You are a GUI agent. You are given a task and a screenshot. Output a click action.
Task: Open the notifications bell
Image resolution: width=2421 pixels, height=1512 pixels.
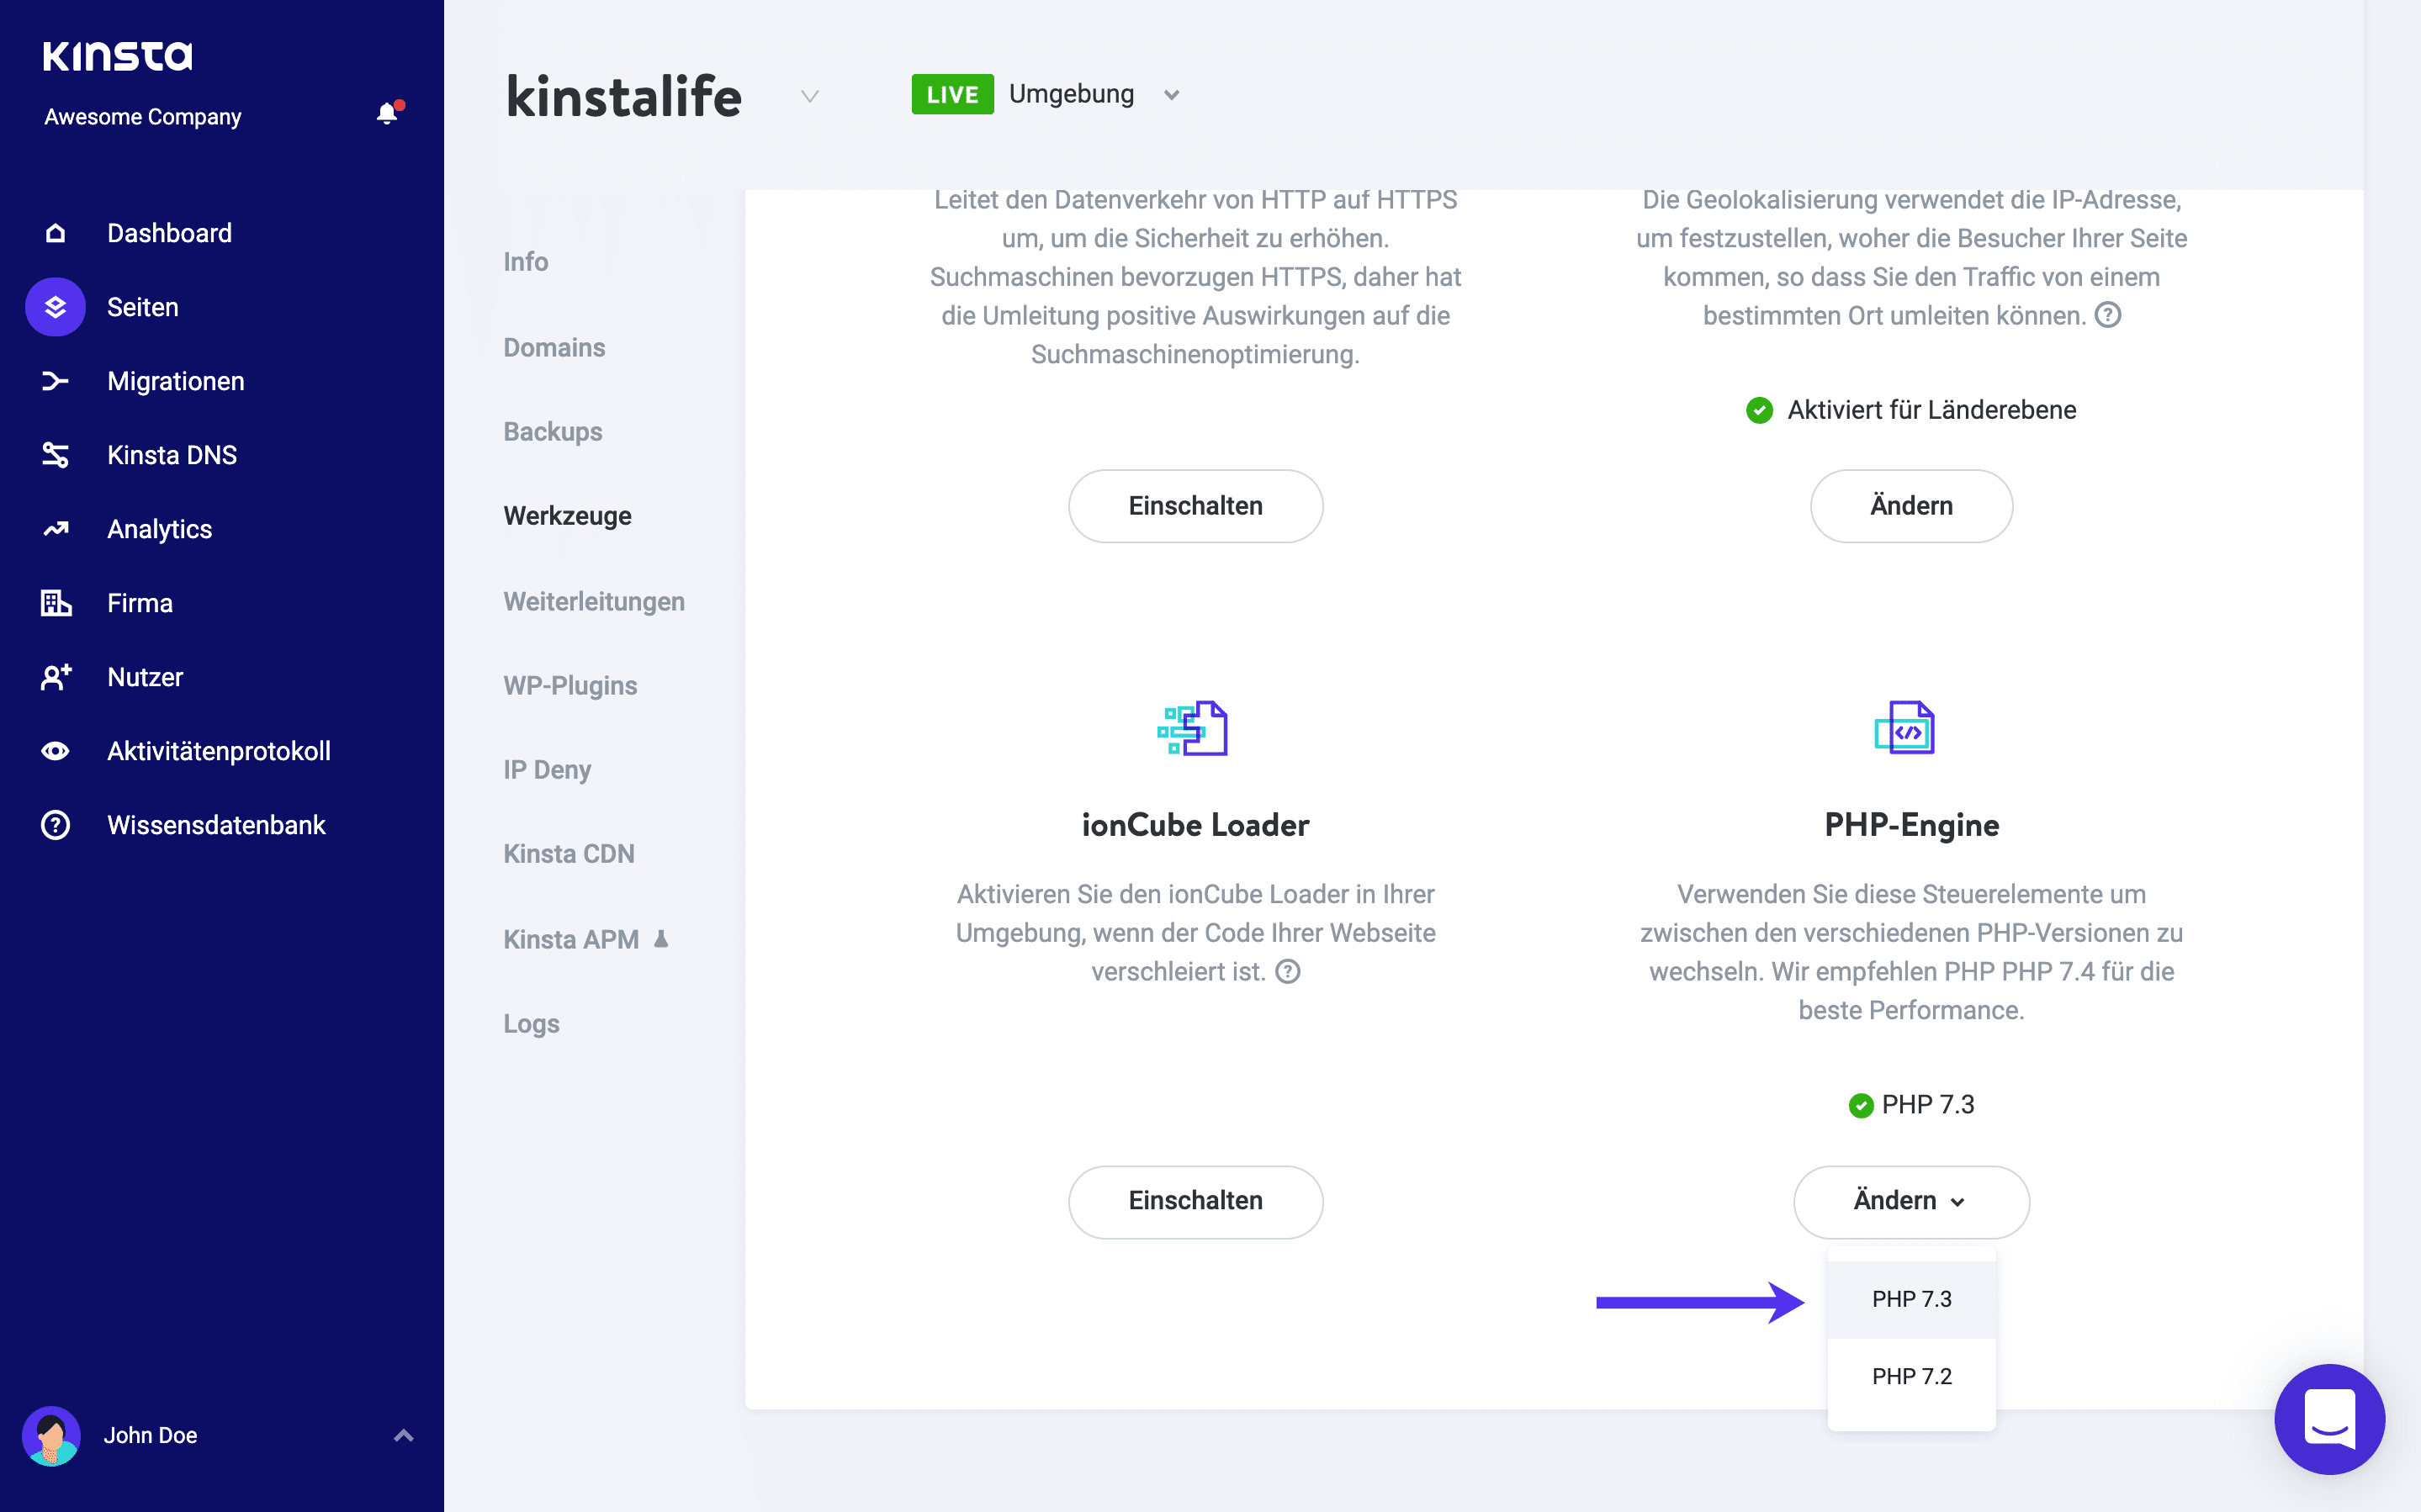[388, 113]
